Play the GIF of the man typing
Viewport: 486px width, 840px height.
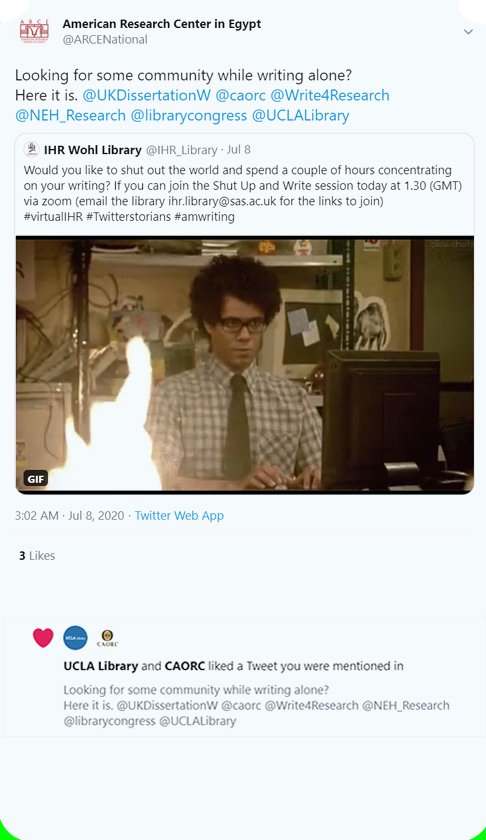(245, 364)
